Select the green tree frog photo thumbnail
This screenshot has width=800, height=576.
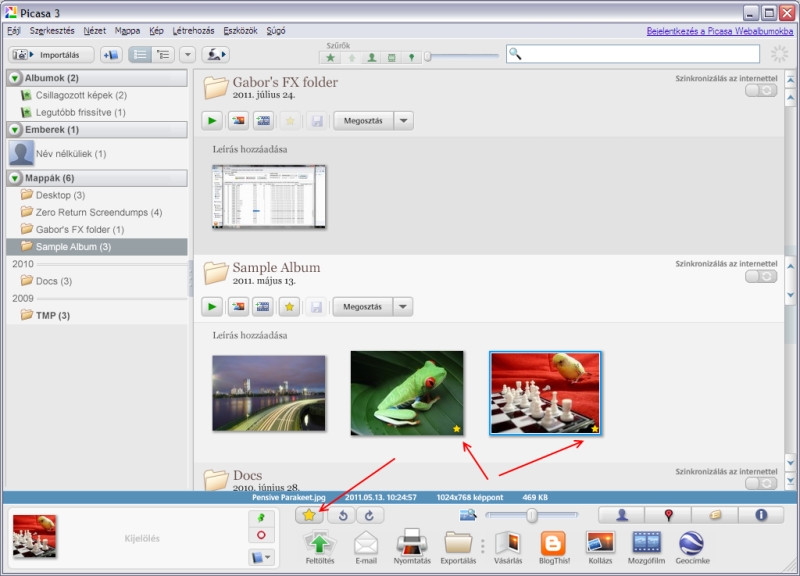point(407,393)
